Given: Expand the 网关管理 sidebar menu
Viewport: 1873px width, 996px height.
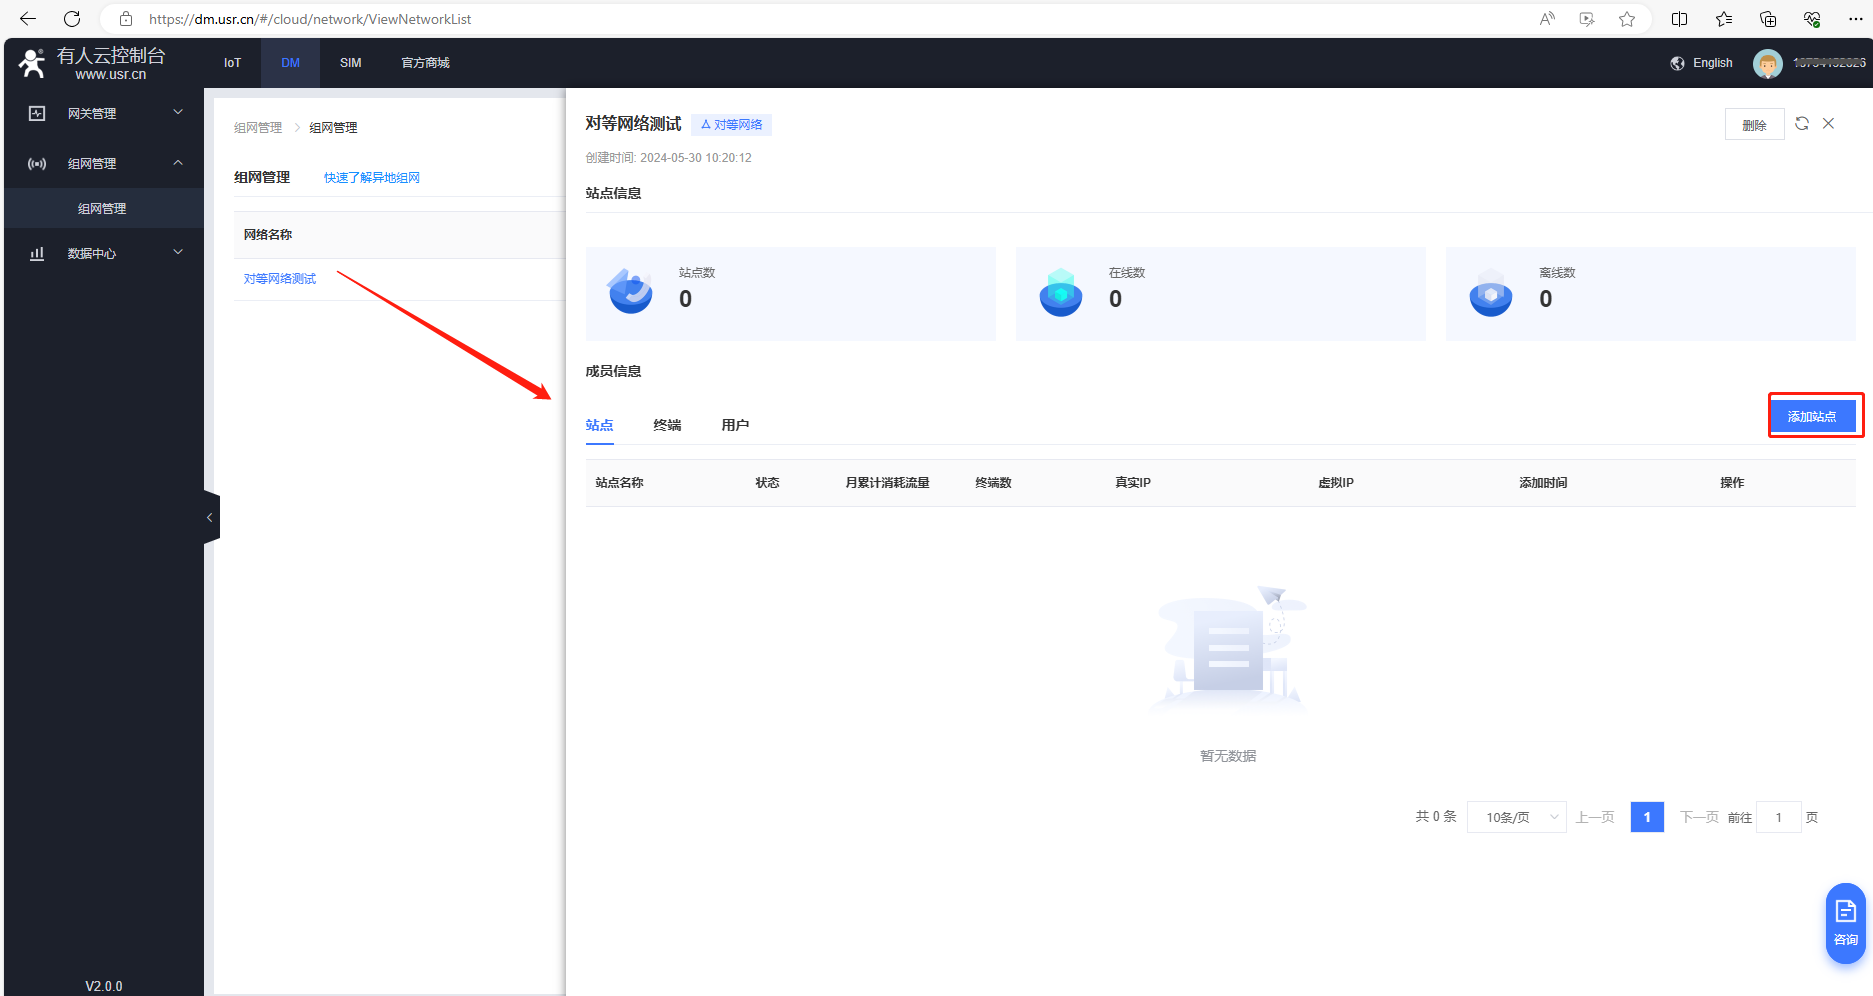Looking at the screenshot, I should point(104,113).
